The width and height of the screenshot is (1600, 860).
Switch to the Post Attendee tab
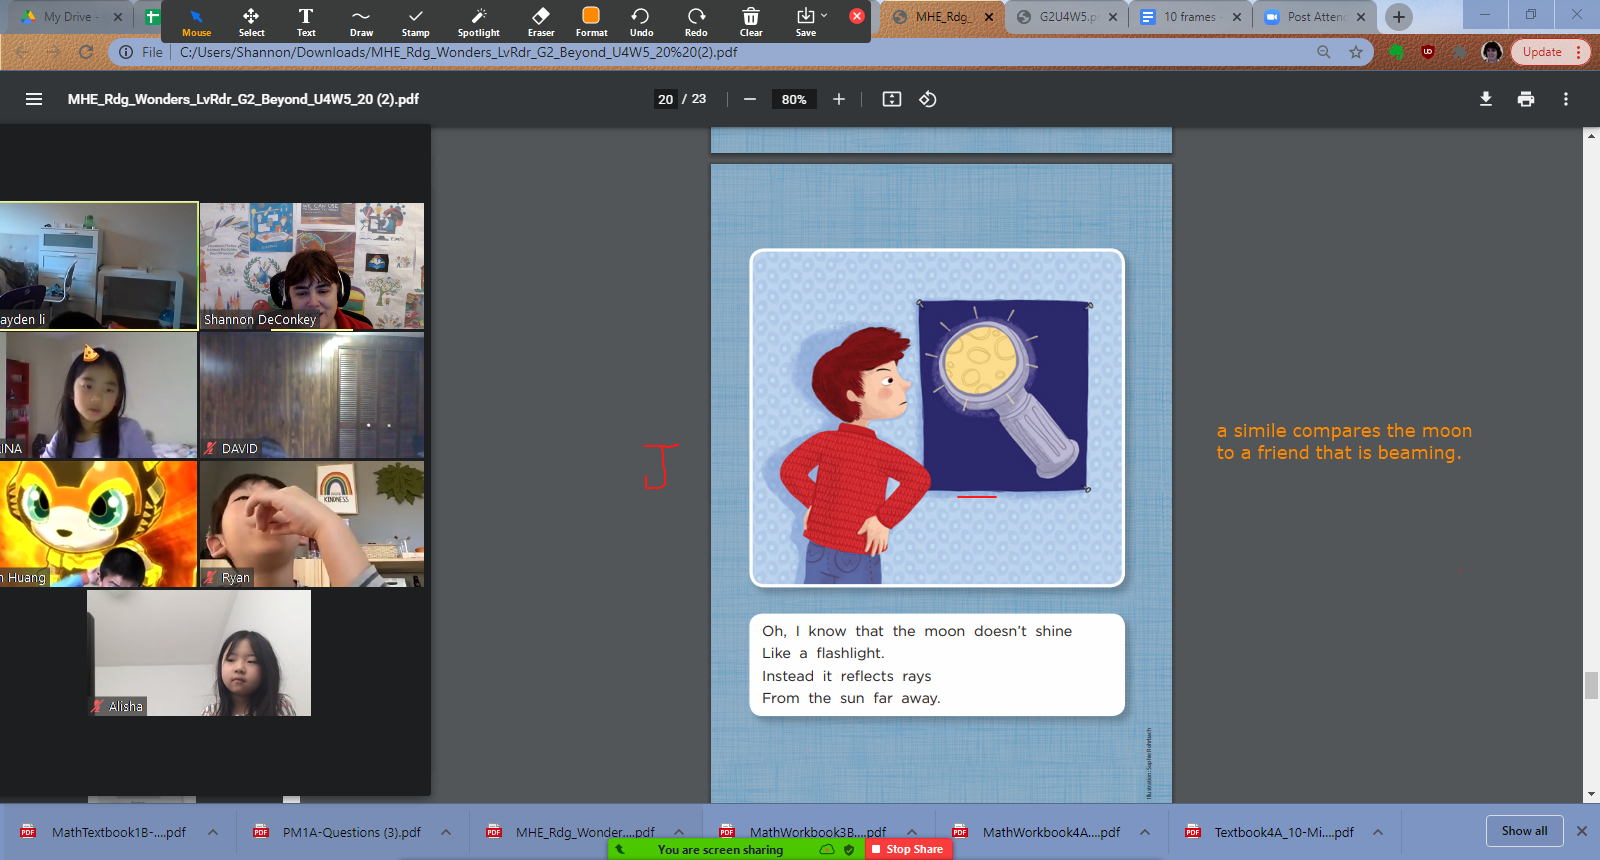pos(1314,17)
